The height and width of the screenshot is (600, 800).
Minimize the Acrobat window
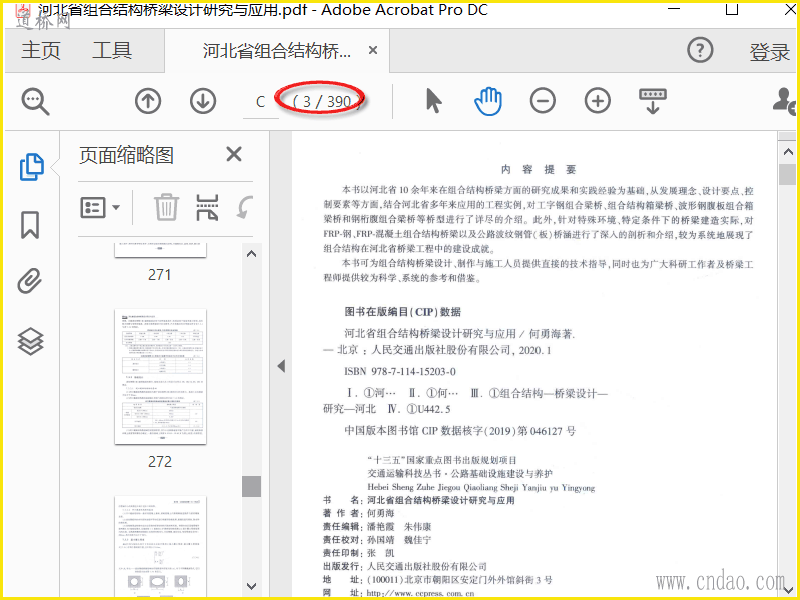[x=674, y=10]
